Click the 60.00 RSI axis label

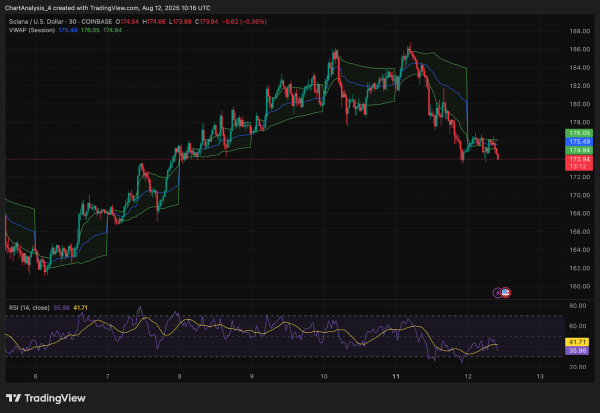[x=577, y=326]
